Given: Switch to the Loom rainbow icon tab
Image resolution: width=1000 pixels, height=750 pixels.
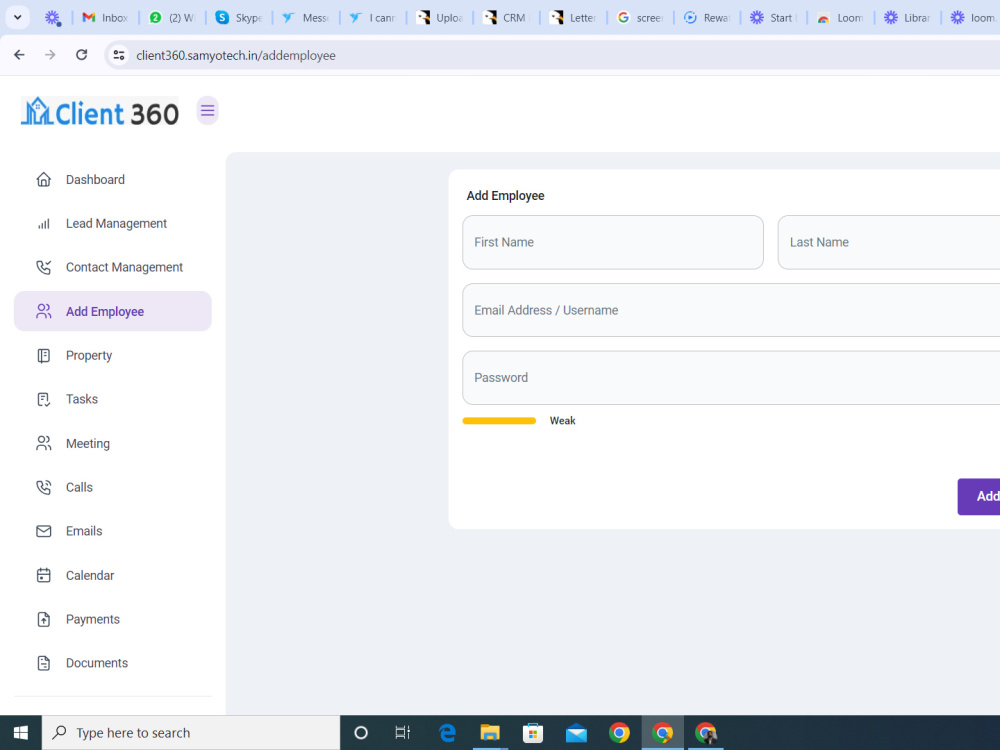Looking at the screenshot, I should click(842, 18).
